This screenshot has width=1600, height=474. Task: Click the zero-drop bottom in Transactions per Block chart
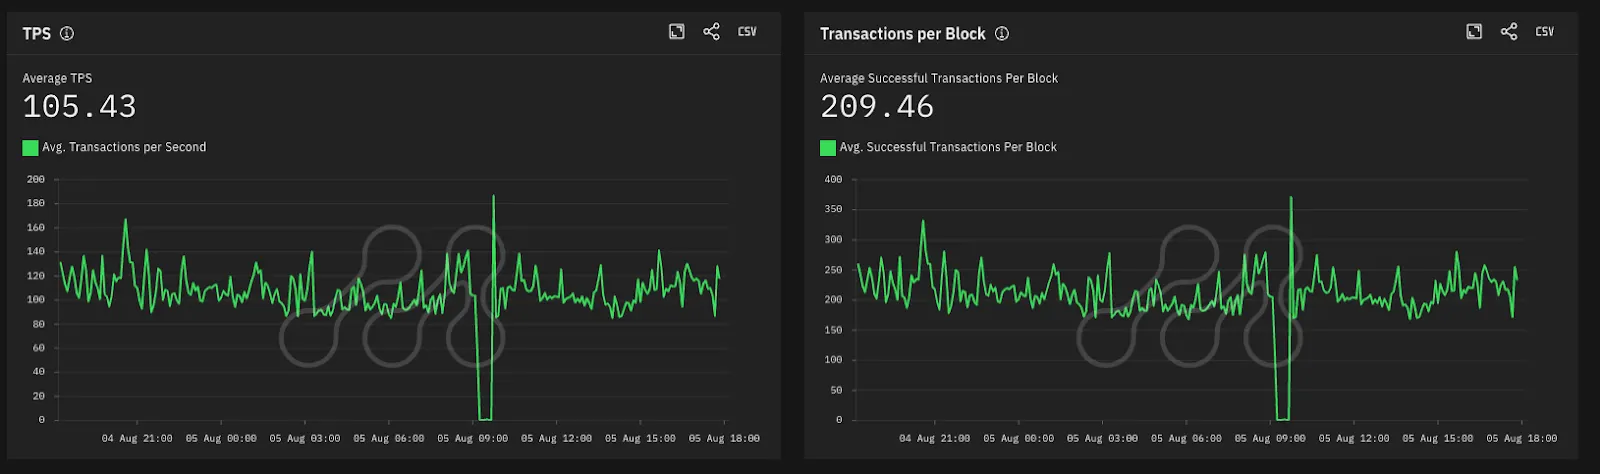point(1282,418)
